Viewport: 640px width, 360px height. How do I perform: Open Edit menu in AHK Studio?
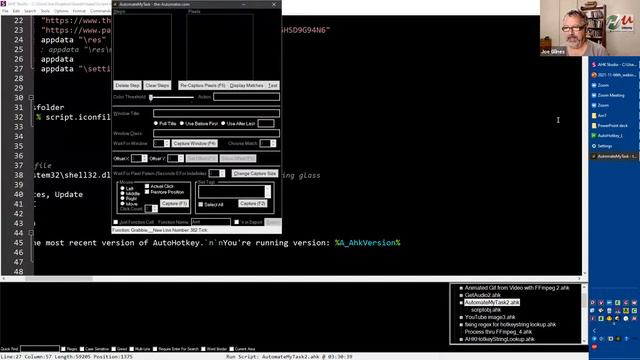(16, 11)
